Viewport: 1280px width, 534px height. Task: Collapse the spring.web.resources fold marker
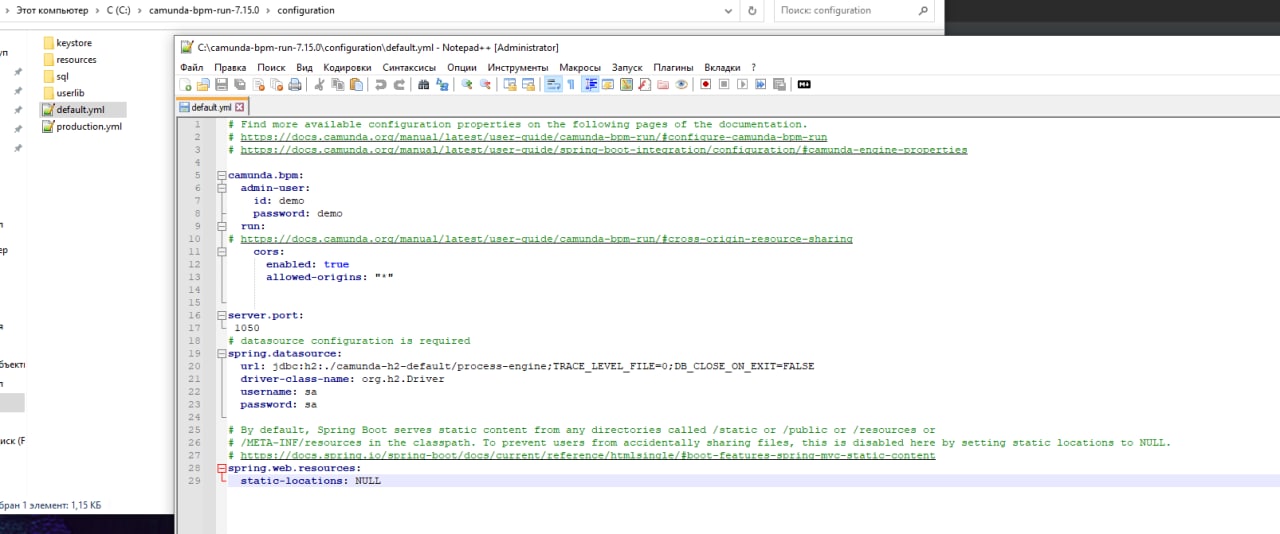tap(221, 468)
